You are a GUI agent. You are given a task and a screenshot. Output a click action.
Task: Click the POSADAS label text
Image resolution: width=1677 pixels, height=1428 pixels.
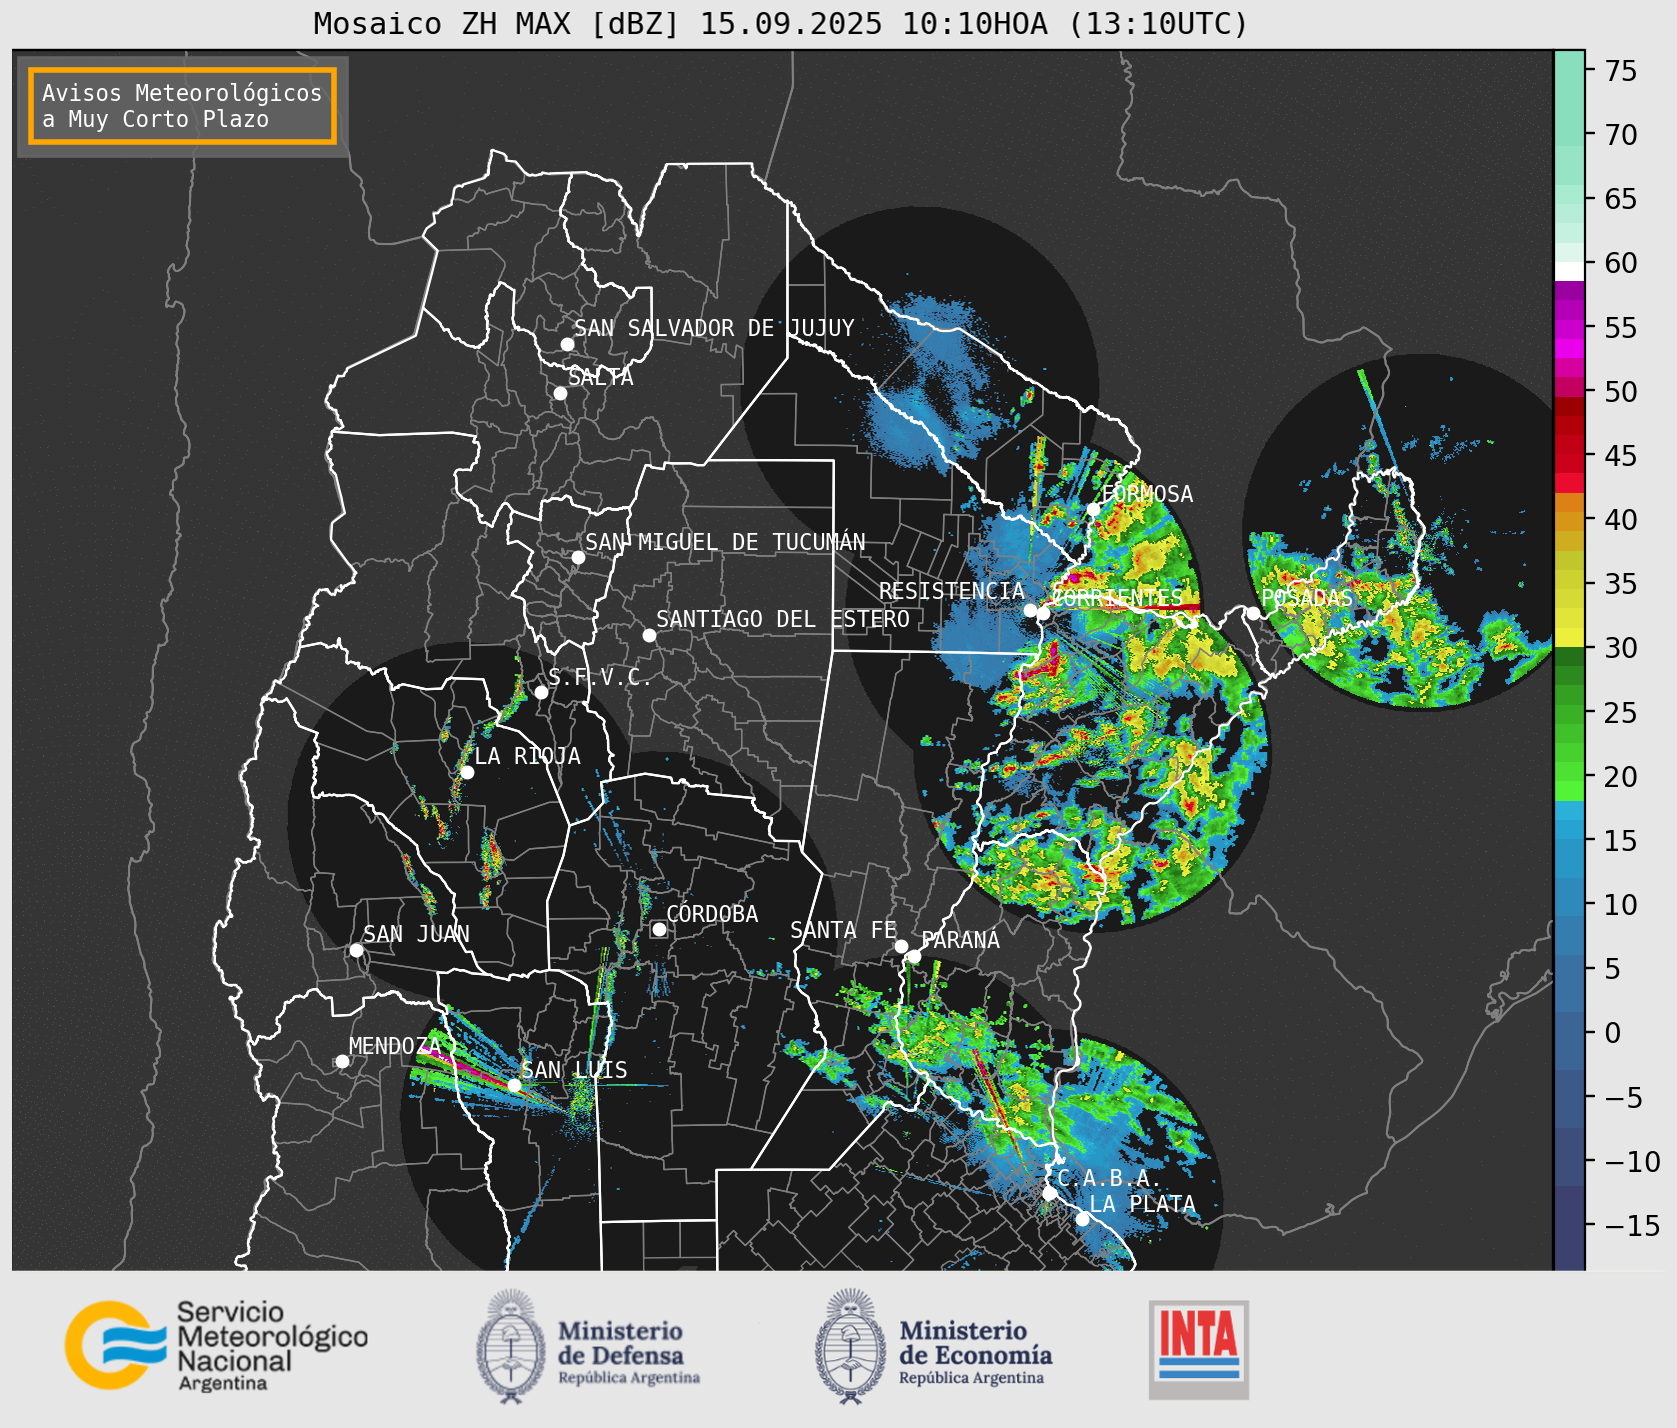pos(1307,598)
